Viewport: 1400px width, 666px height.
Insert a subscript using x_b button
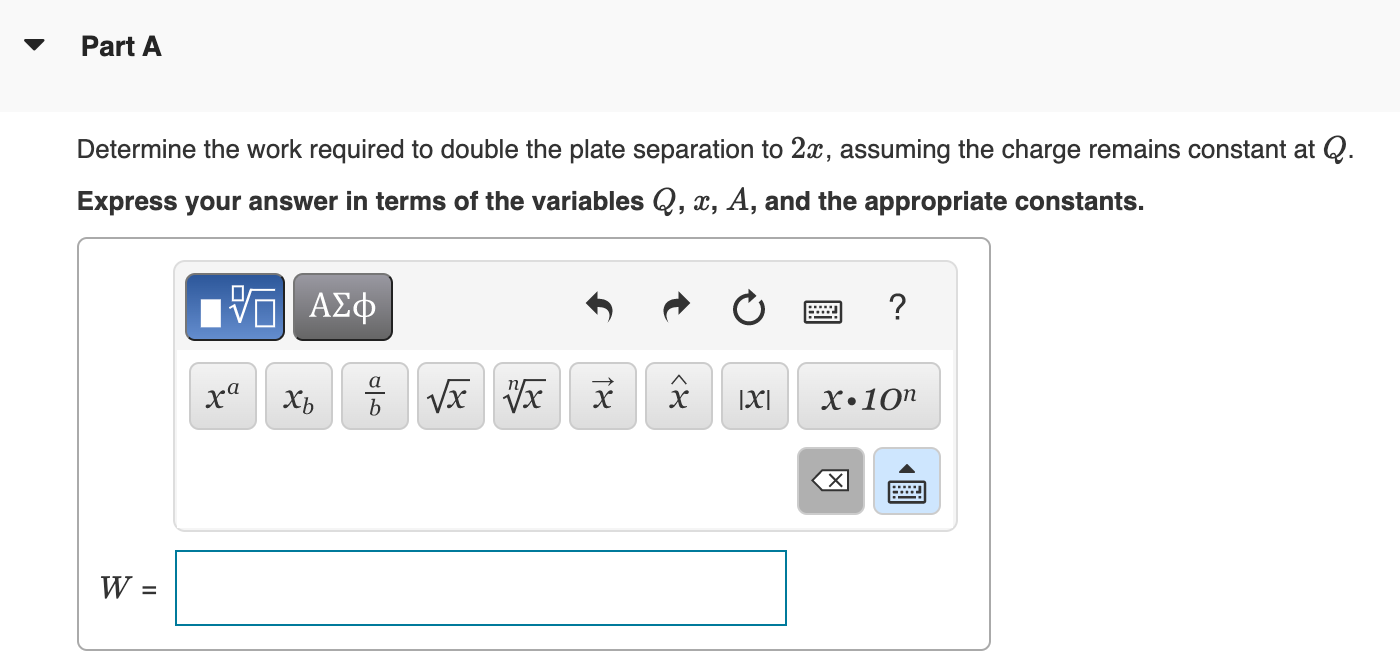(x=298, y=396)
